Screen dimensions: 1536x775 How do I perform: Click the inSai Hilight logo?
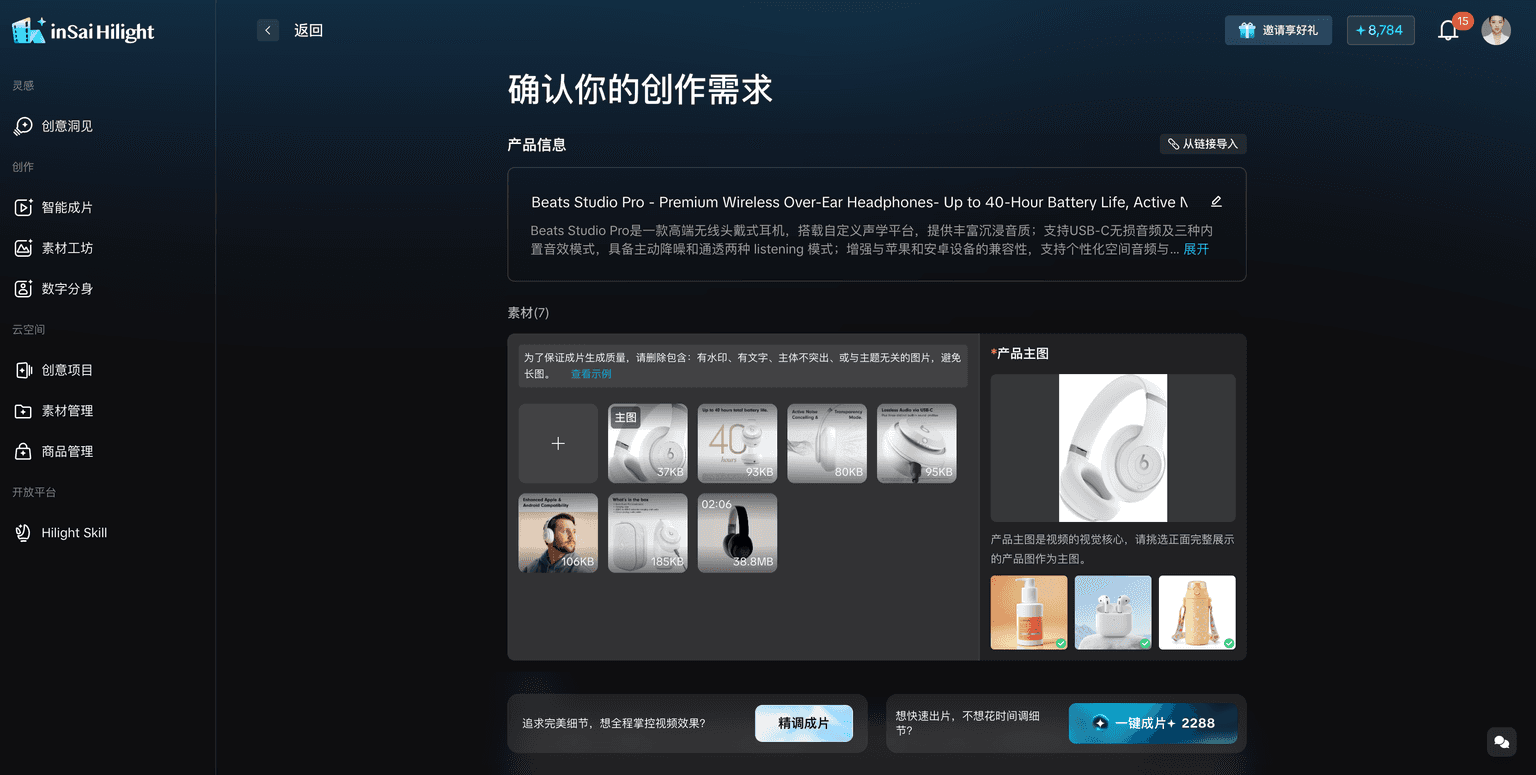point(83,31)
